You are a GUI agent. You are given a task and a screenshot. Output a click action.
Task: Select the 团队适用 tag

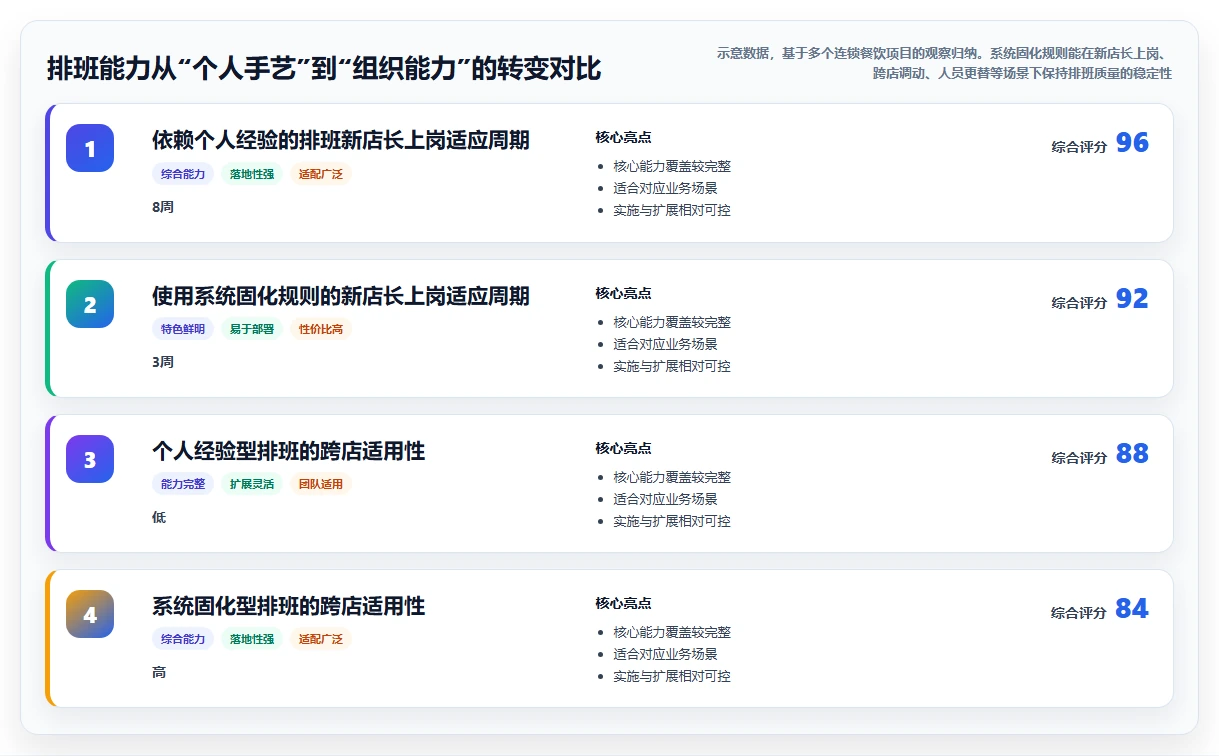[321, 484]
